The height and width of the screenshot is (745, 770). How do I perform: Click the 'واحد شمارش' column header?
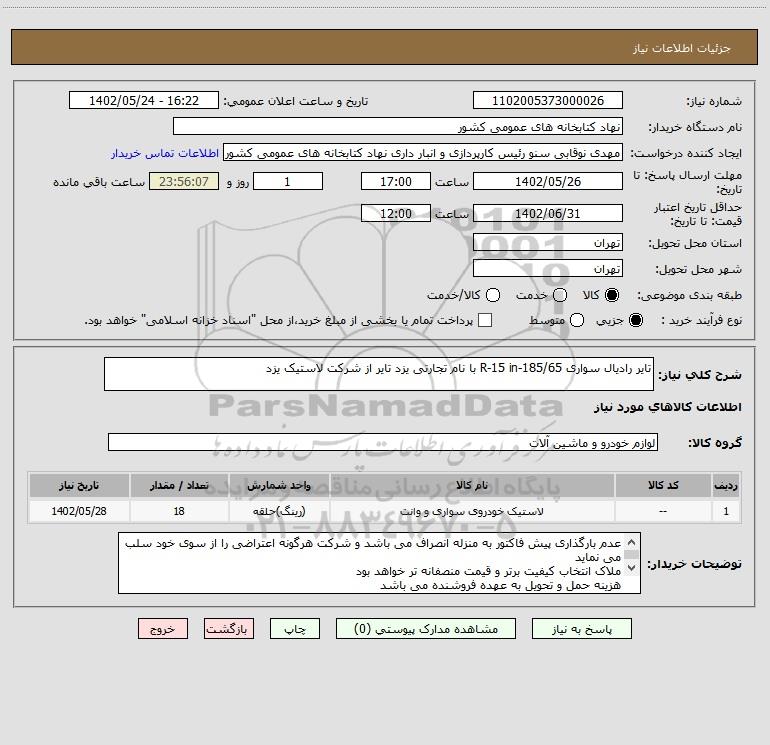tap(279, 485)
